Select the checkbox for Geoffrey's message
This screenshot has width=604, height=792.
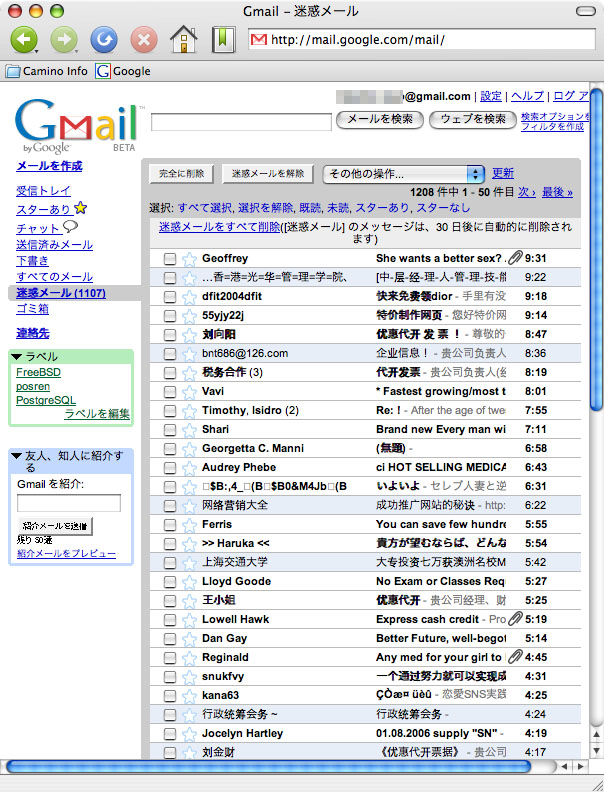coord(170,259)
